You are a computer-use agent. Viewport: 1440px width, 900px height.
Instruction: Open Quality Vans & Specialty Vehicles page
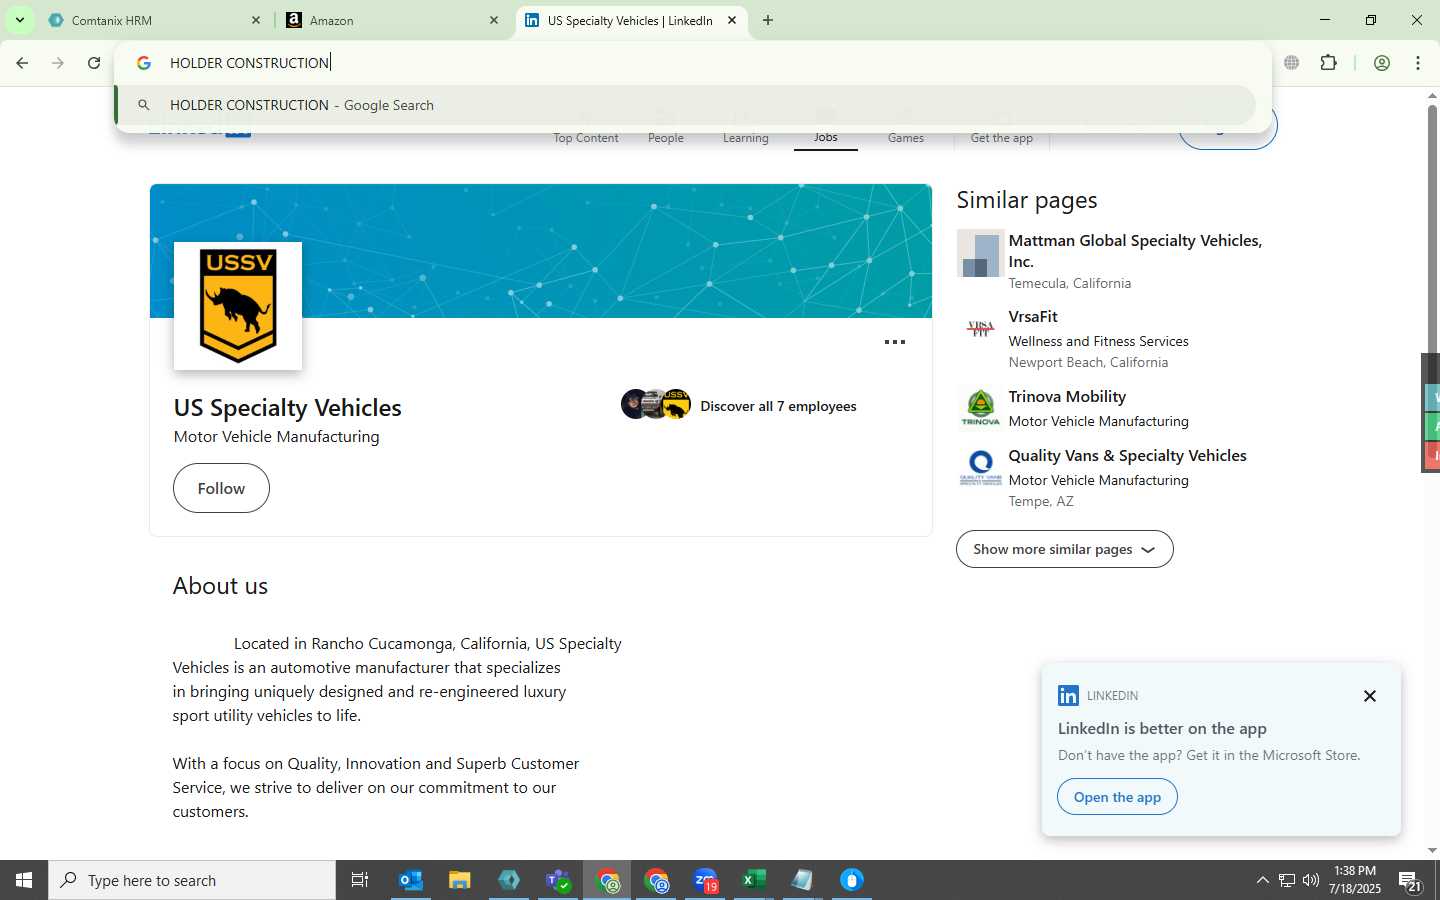(1127, 456)
